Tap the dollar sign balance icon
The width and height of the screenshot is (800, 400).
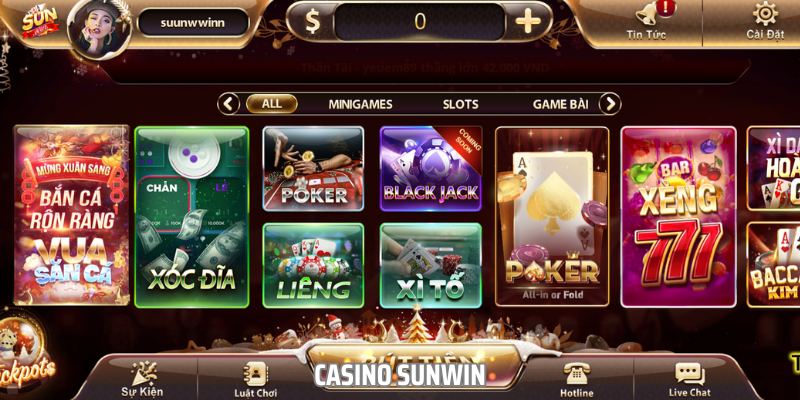coord(312,22)
